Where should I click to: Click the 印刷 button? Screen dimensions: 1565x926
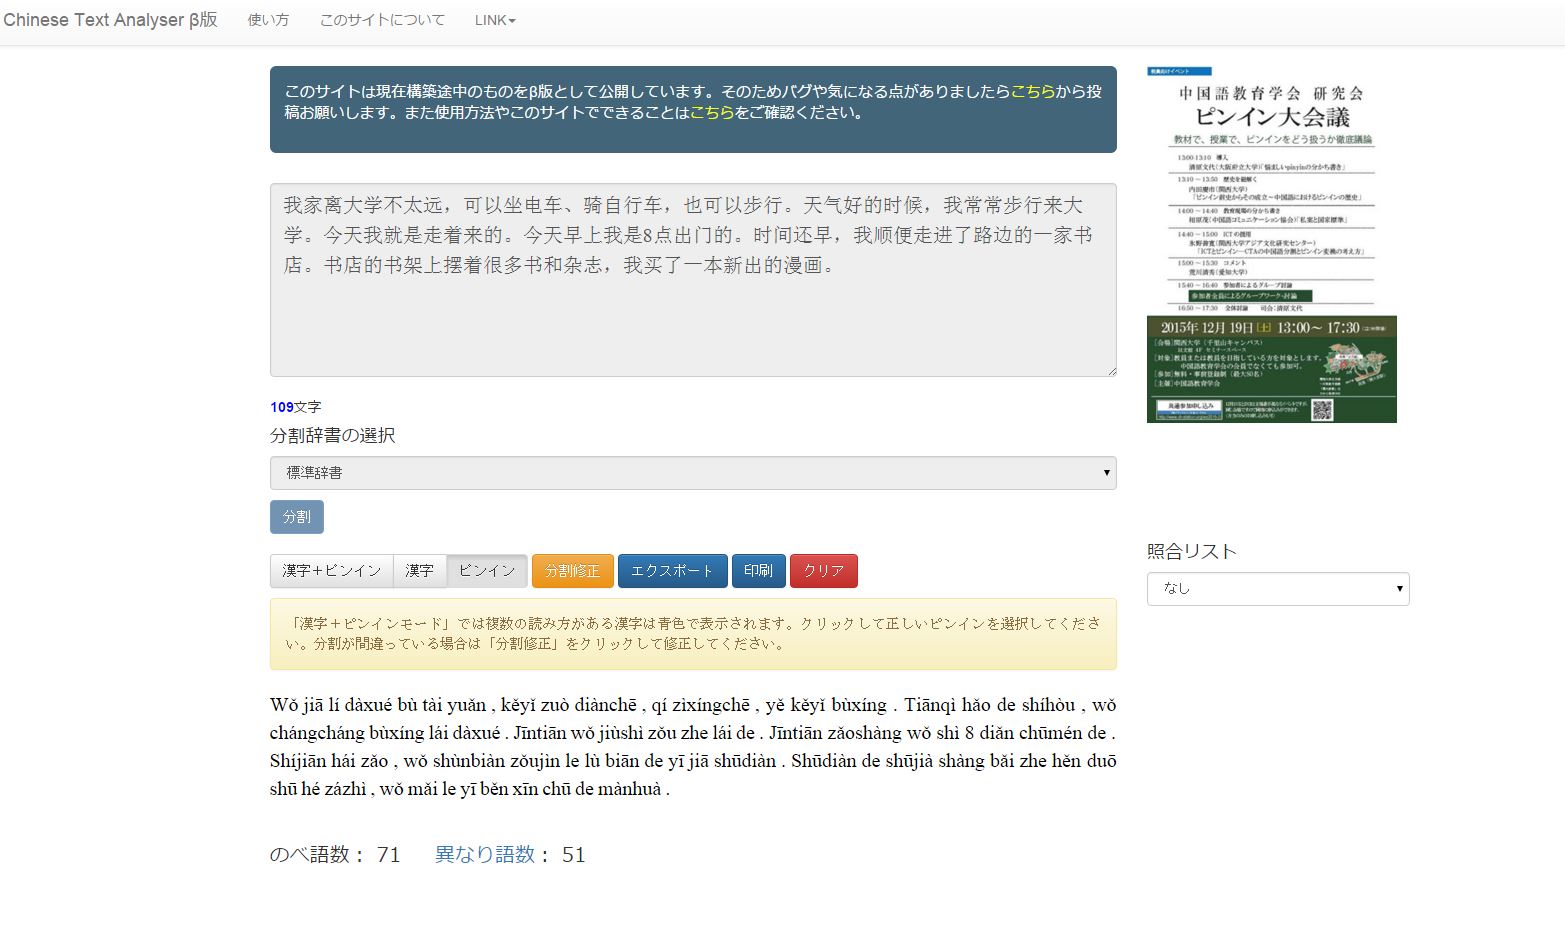tap(759, 571)
